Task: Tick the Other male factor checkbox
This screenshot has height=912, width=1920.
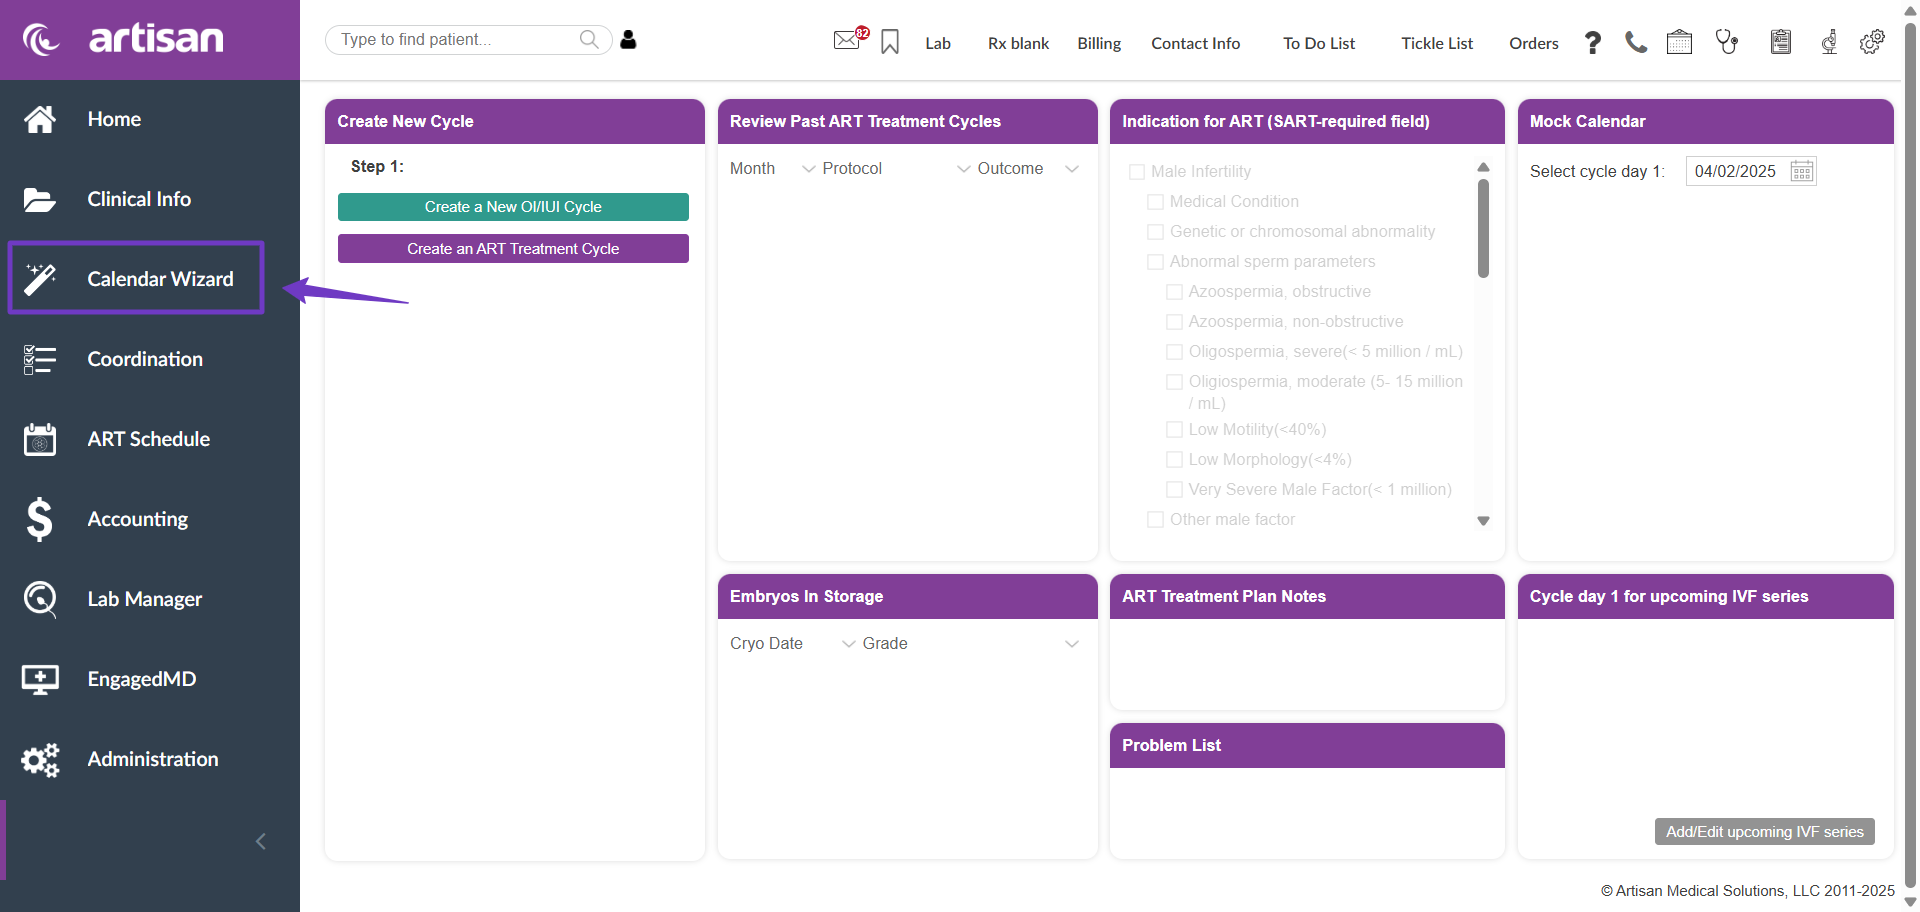Action: 1155,520
